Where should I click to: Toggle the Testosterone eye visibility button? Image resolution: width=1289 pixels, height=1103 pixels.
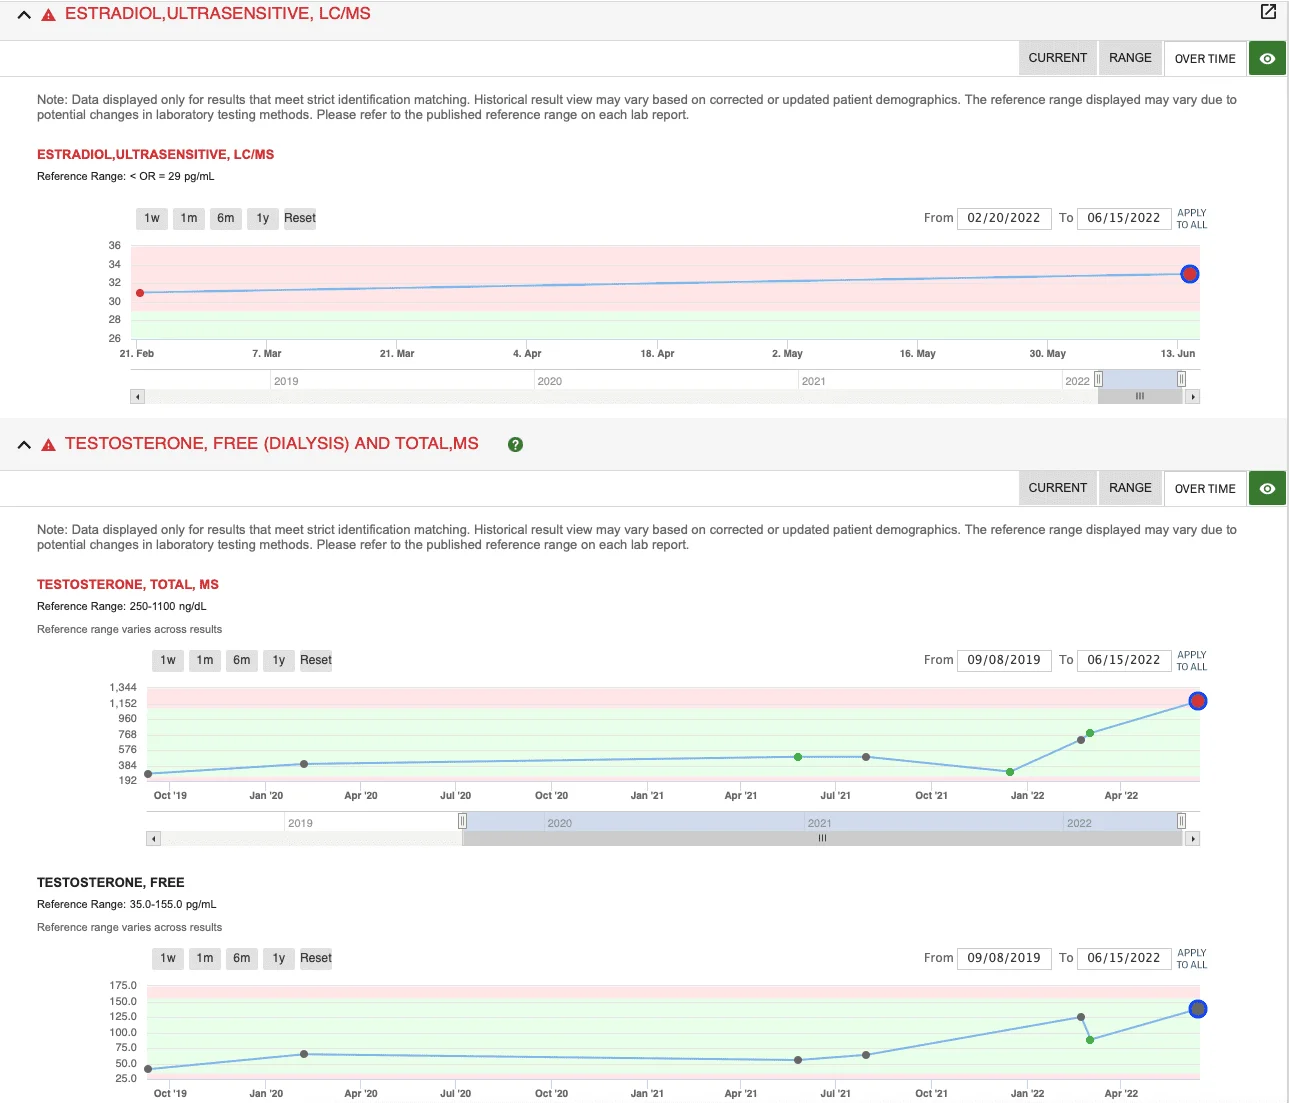[x=1267, y=489]
